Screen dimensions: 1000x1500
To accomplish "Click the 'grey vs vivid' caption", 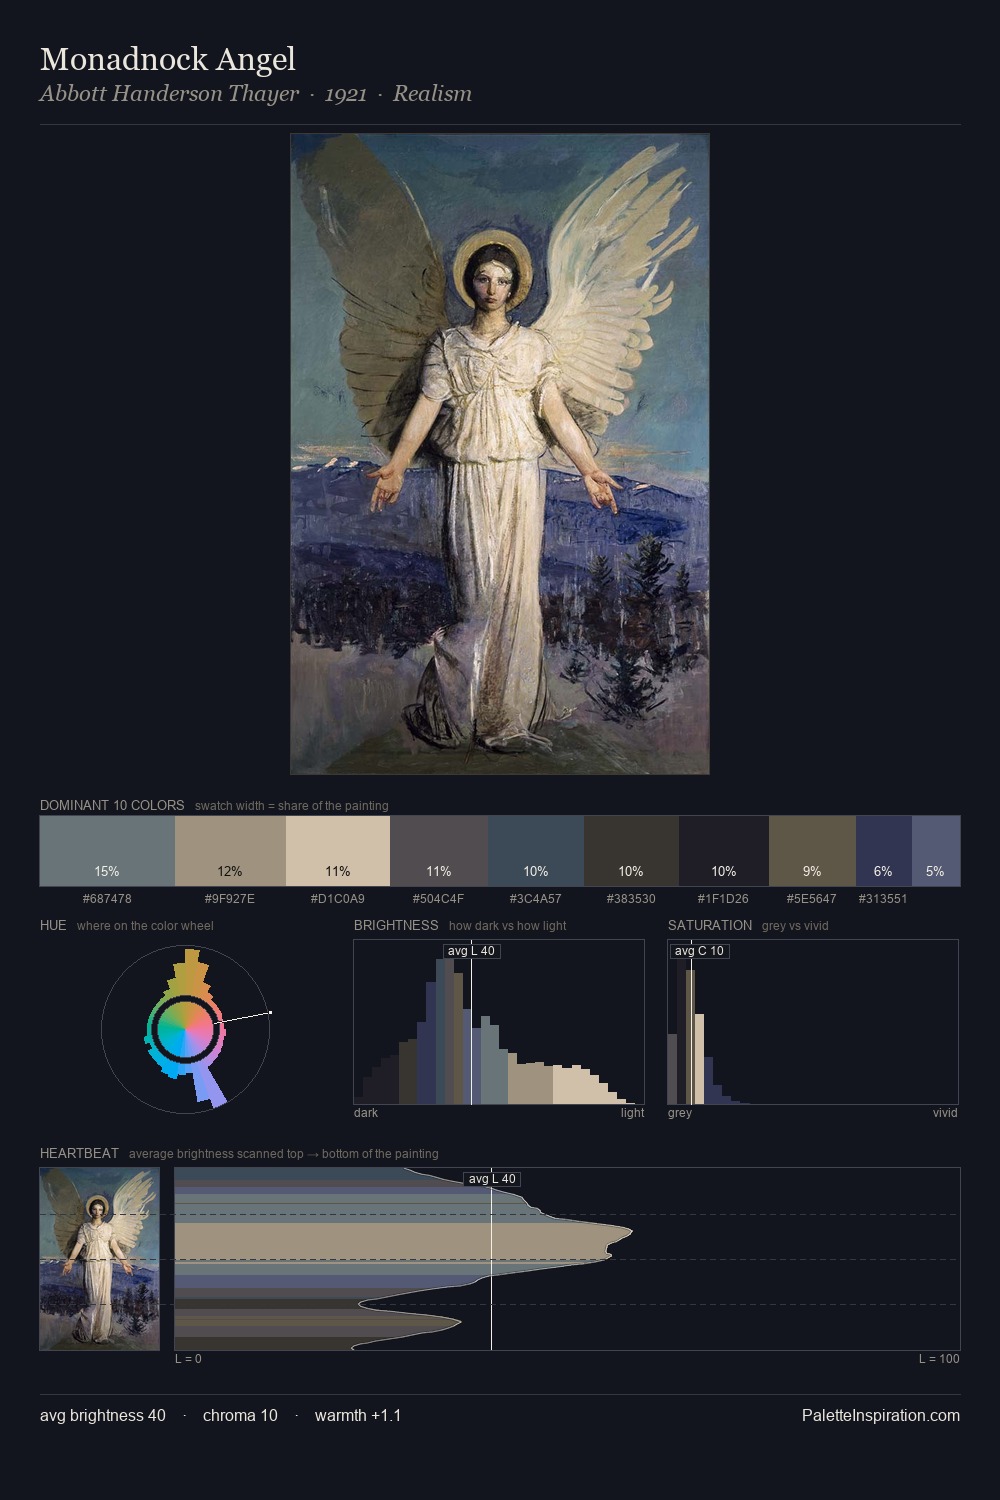I will [x=795, y=926].
